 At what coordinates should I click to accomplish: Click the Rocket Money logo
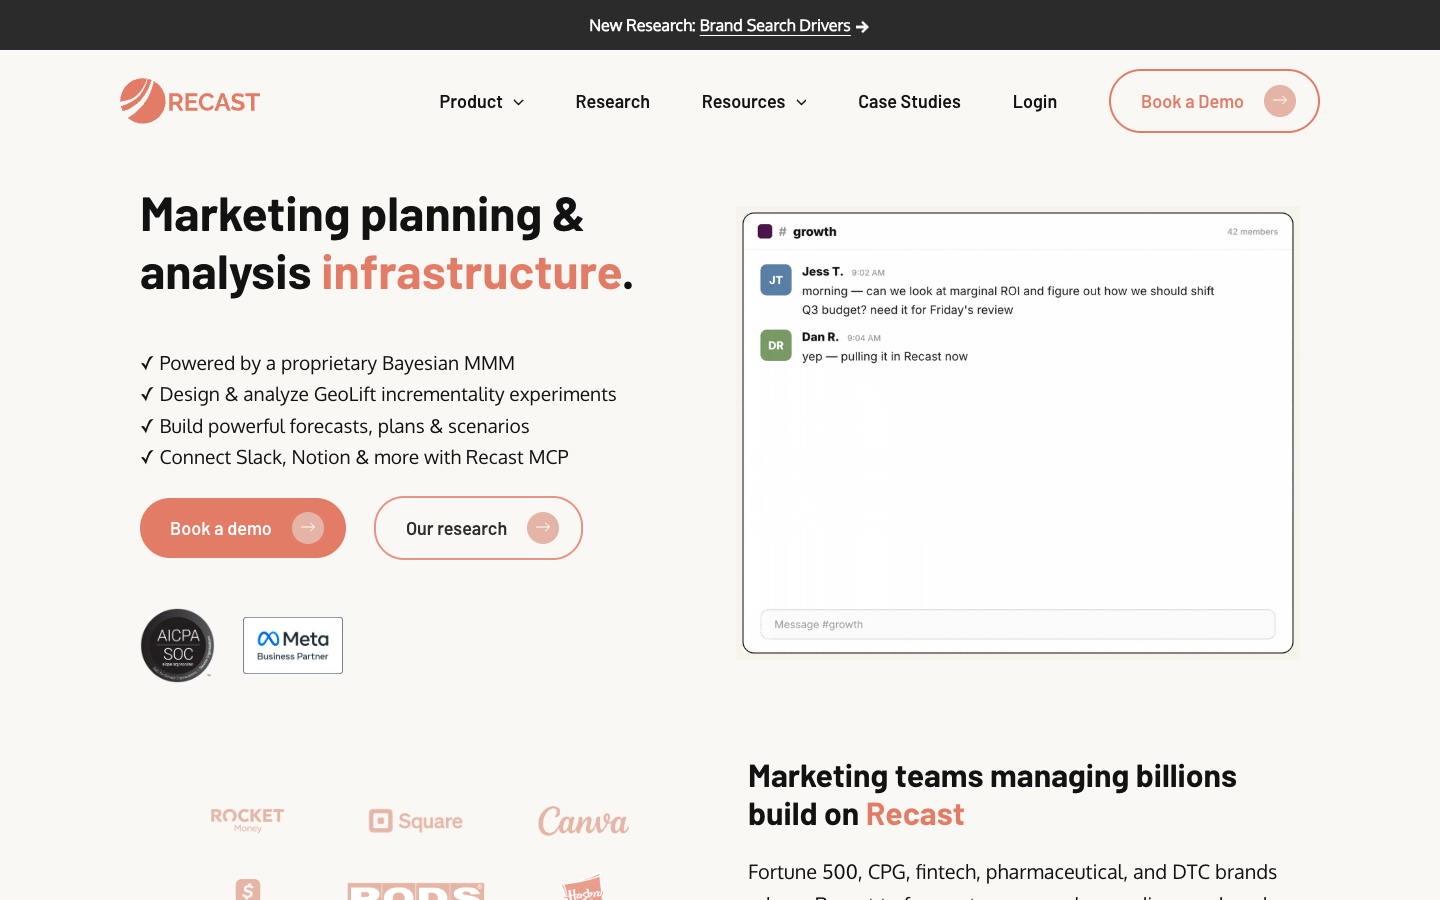point(247,821)
